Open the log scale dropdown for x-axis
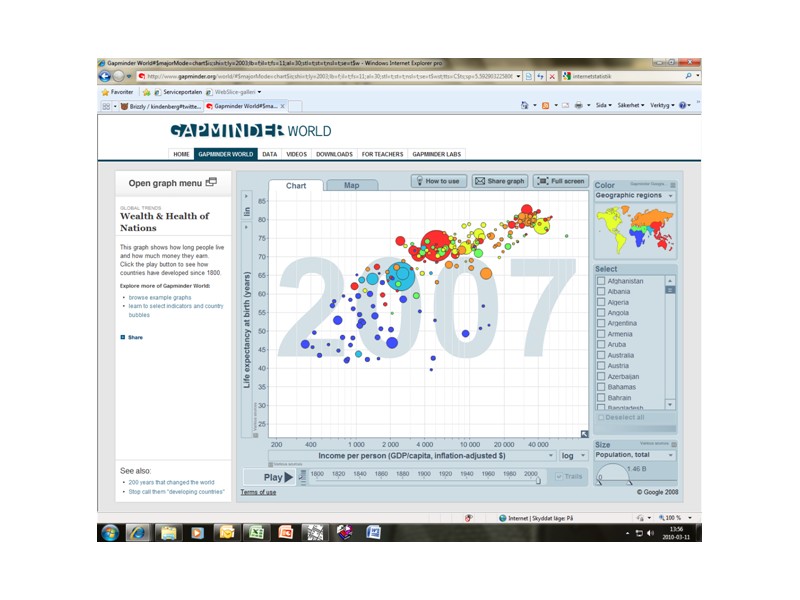This screenshot has width=800, height=600. pos(573,456)
